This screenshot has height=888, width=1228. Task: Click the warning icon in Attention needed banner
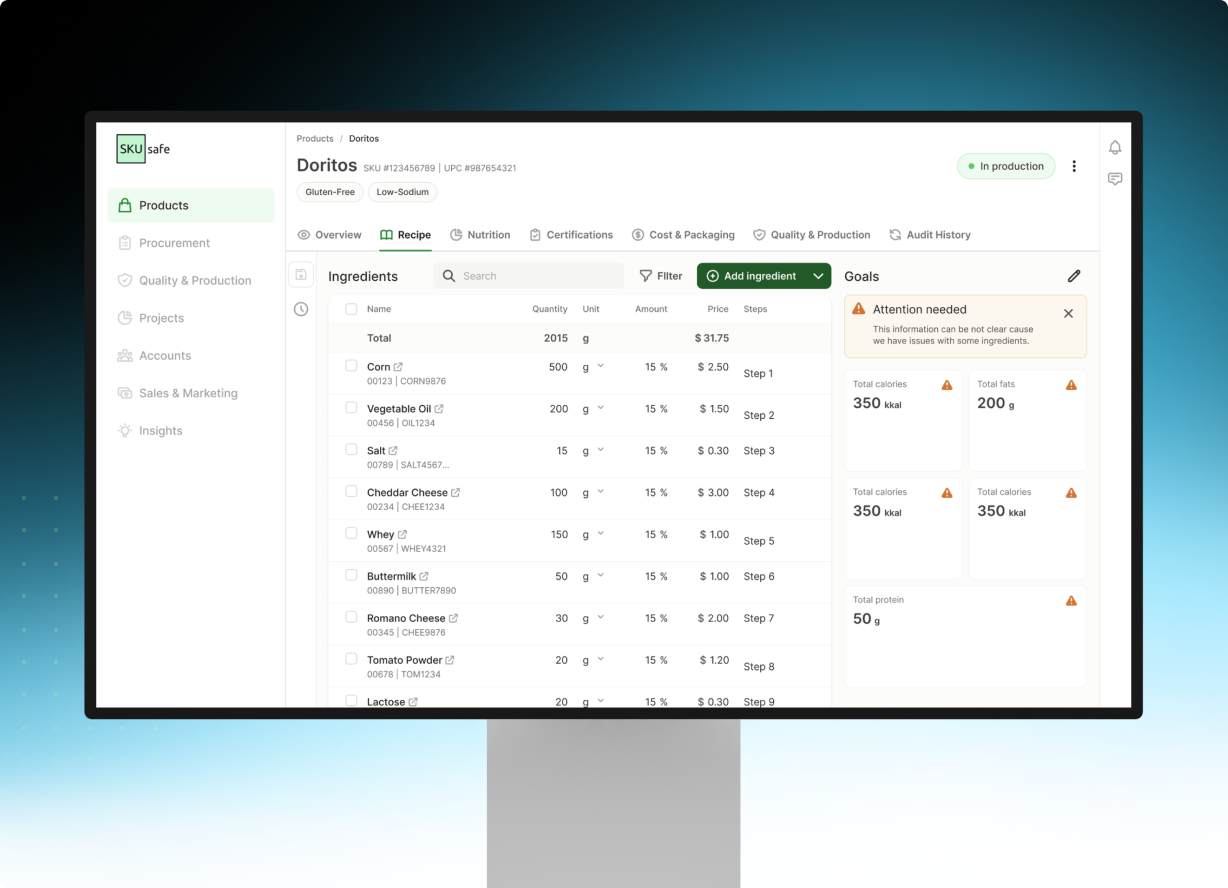(x=858, y=309)
